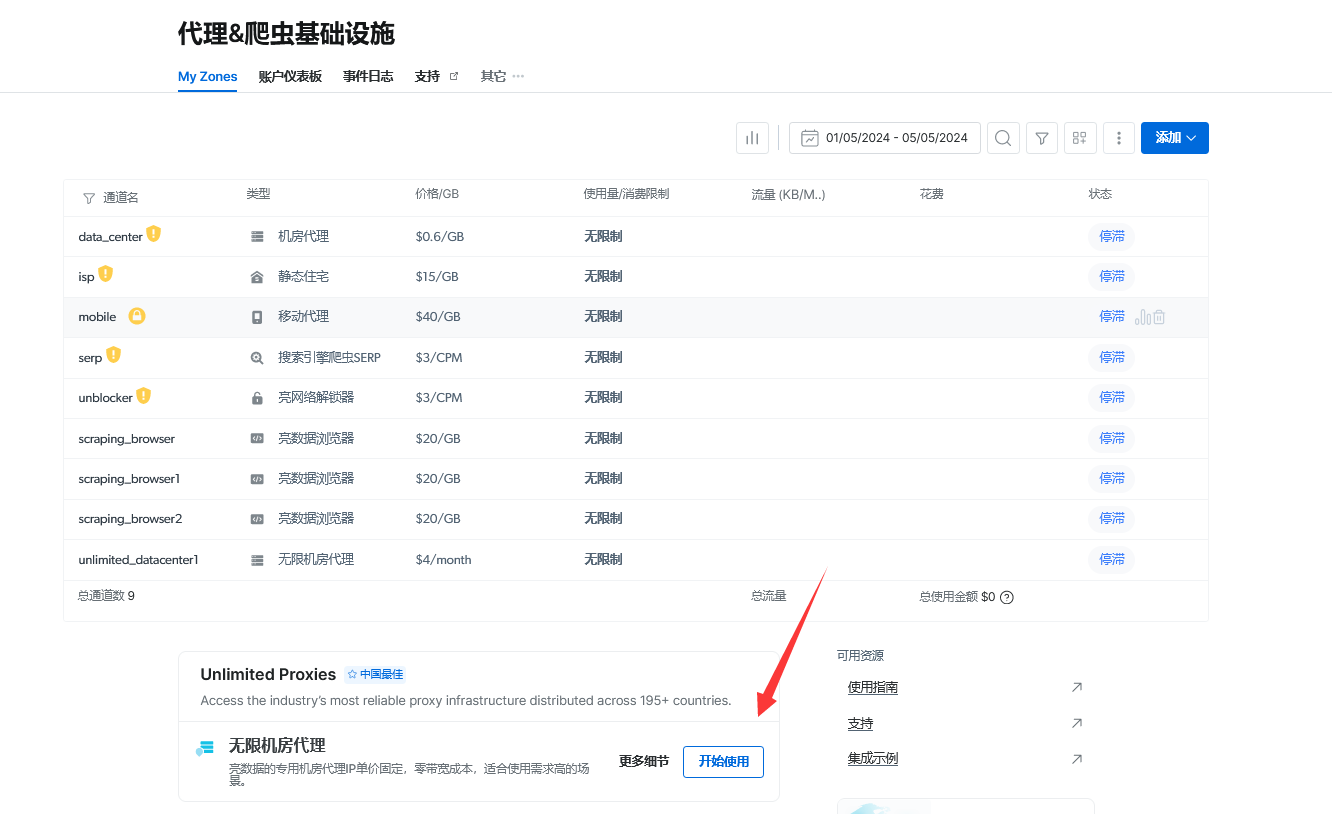The width and height of the screenshot is (1332, 814).
Task: Click the warning shield beside data_center
Action: point(153,234)
